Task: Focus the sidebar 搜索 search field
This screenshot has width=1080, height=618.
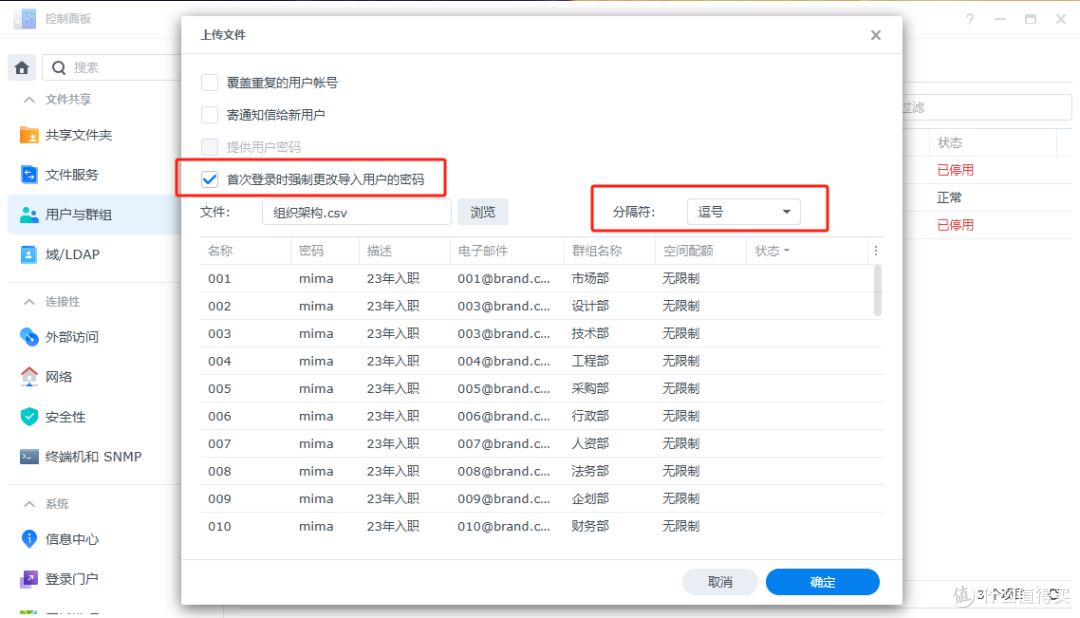Action: pyautogui.click(x=114, y=68)
